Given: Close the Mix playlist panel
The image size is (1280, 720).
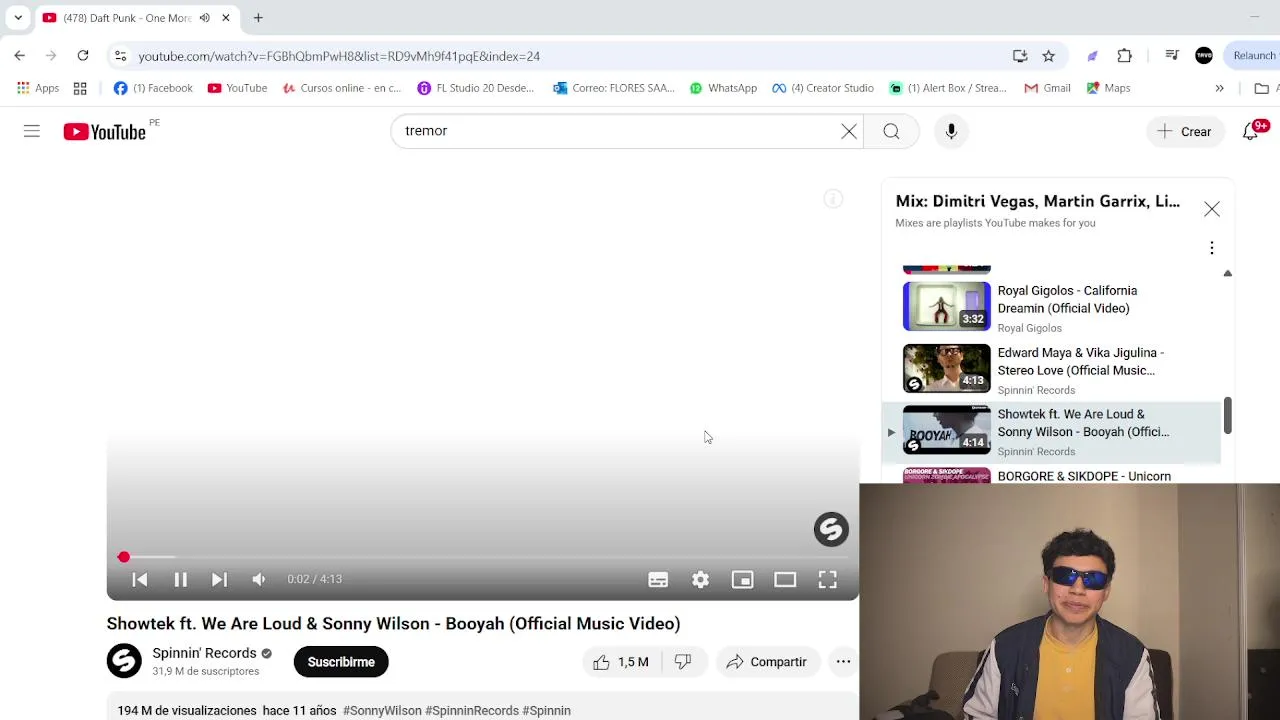Looking at the screenshot, I should coord(1212,209).
